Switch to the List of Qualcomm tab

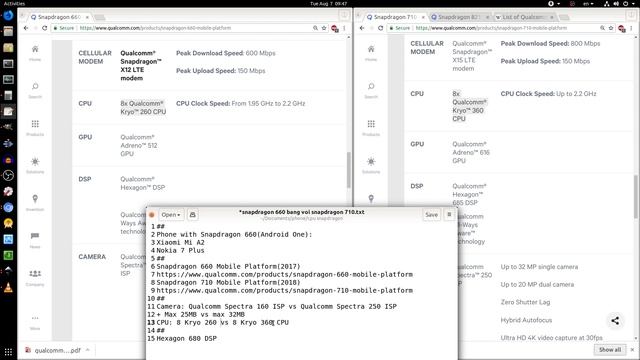point(523,17)
